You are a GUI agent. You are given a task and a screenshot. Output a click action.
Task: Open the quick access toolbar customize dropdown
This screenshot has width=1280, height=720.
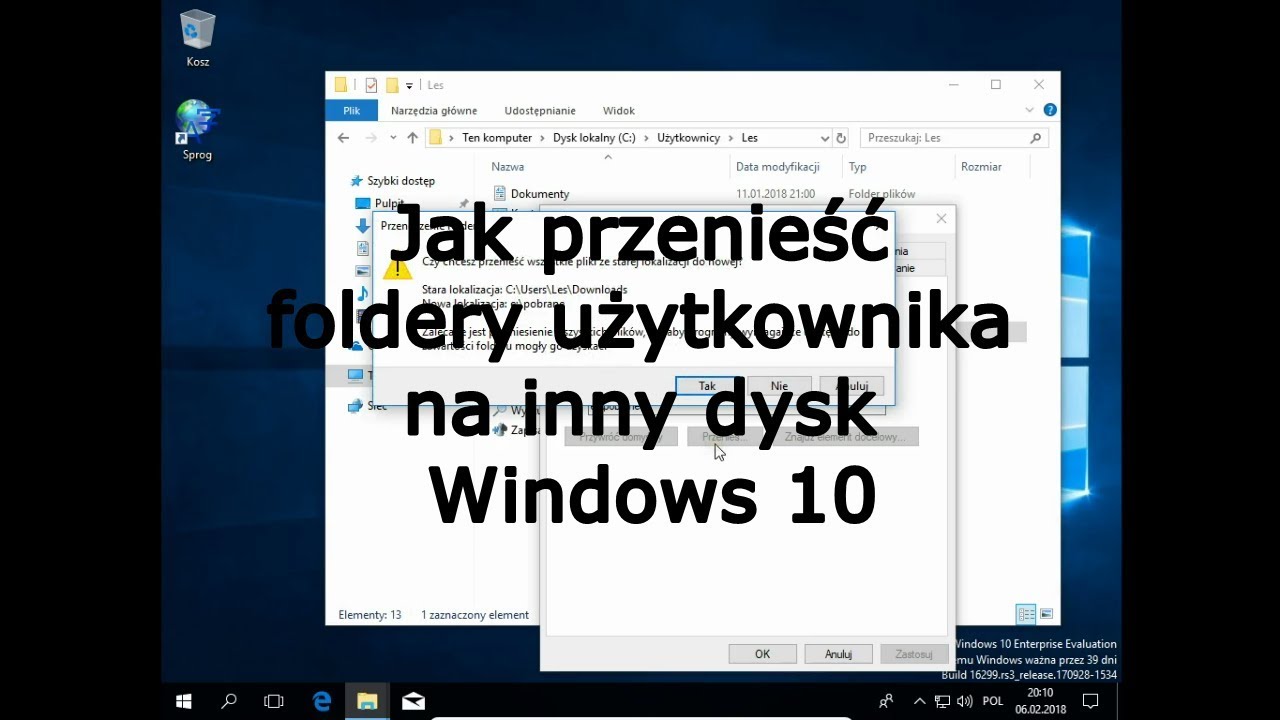(x=409, y=86)
